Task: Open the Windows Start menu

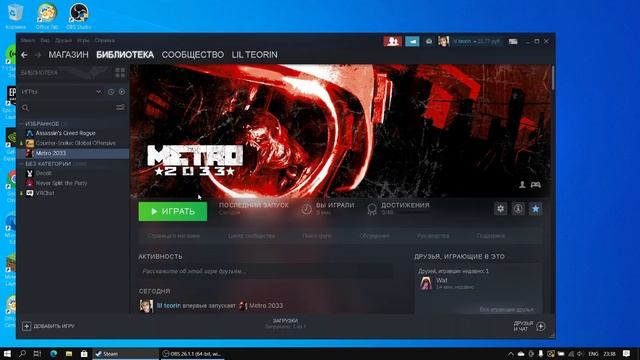Action: point(7,353)
